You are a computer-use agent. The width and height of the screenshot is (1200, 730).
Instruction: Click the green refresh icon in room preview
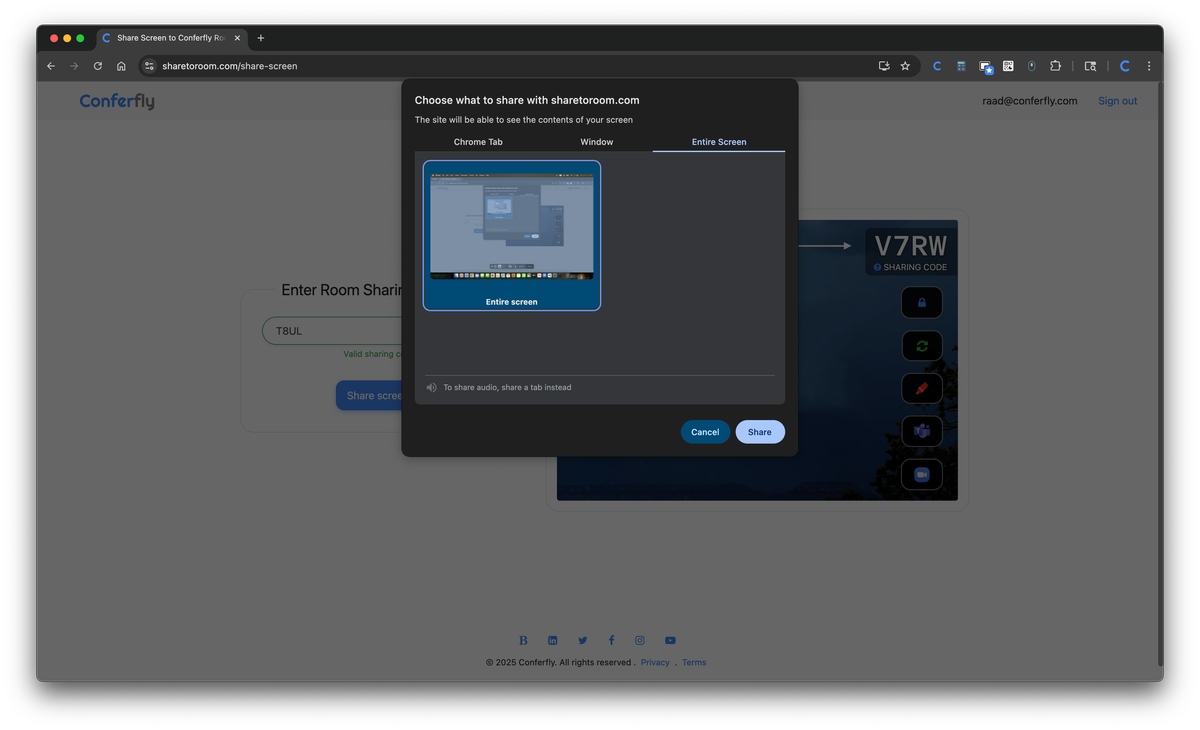click(x=922, y=346)
